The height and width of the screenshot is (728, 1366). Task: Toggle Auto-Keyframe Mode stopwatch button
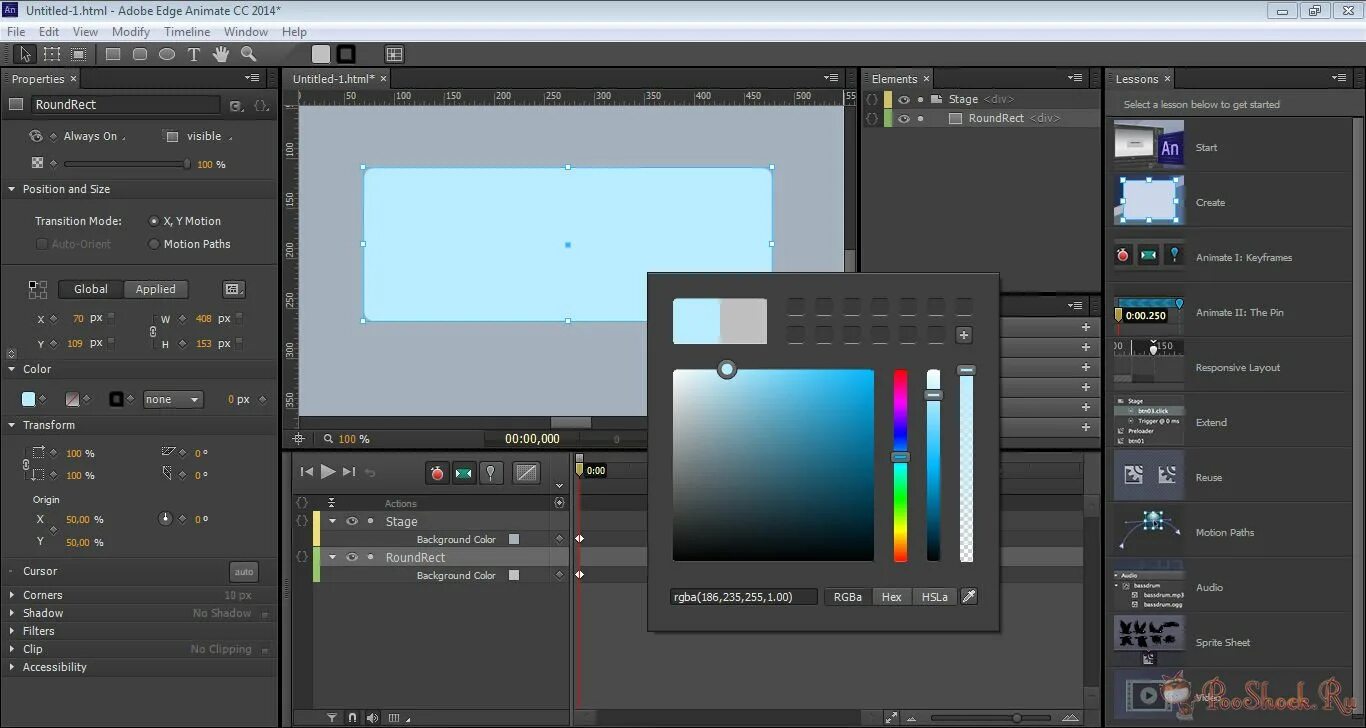[x=437, y=473]
